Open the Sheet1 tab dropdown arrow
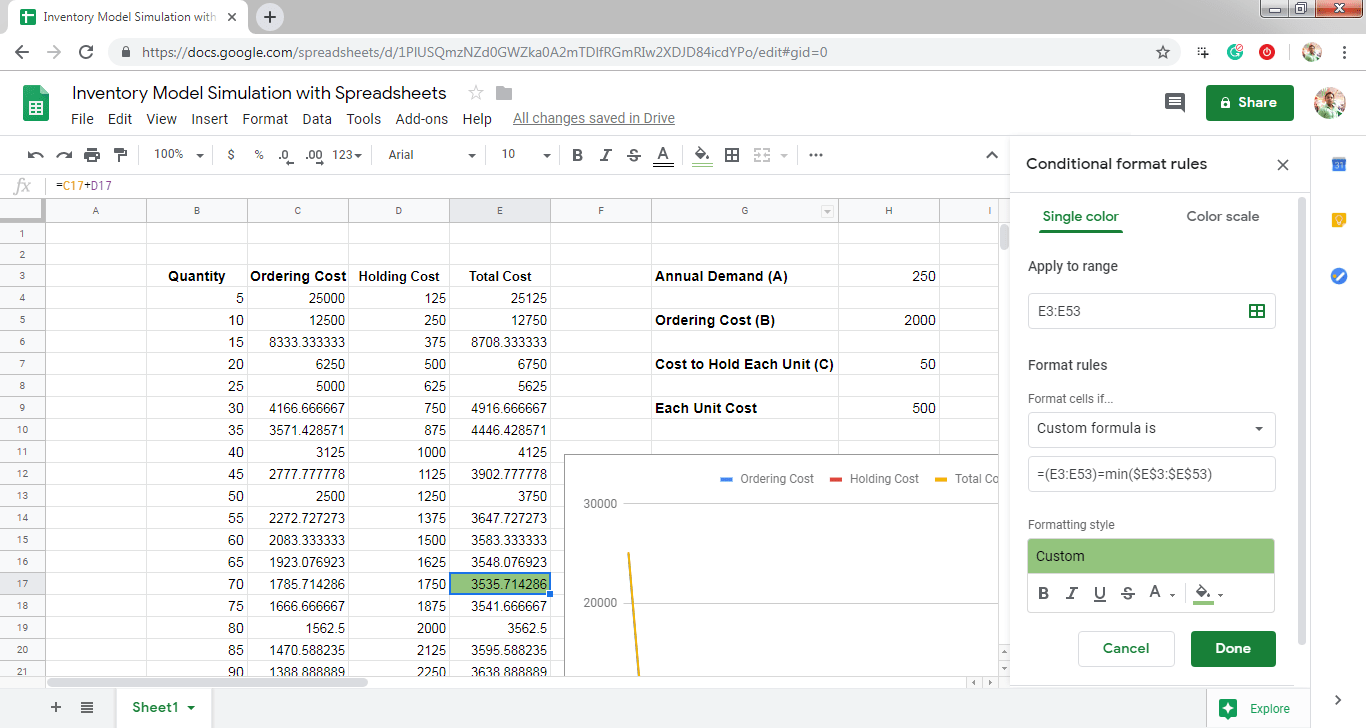 [191, 708]
